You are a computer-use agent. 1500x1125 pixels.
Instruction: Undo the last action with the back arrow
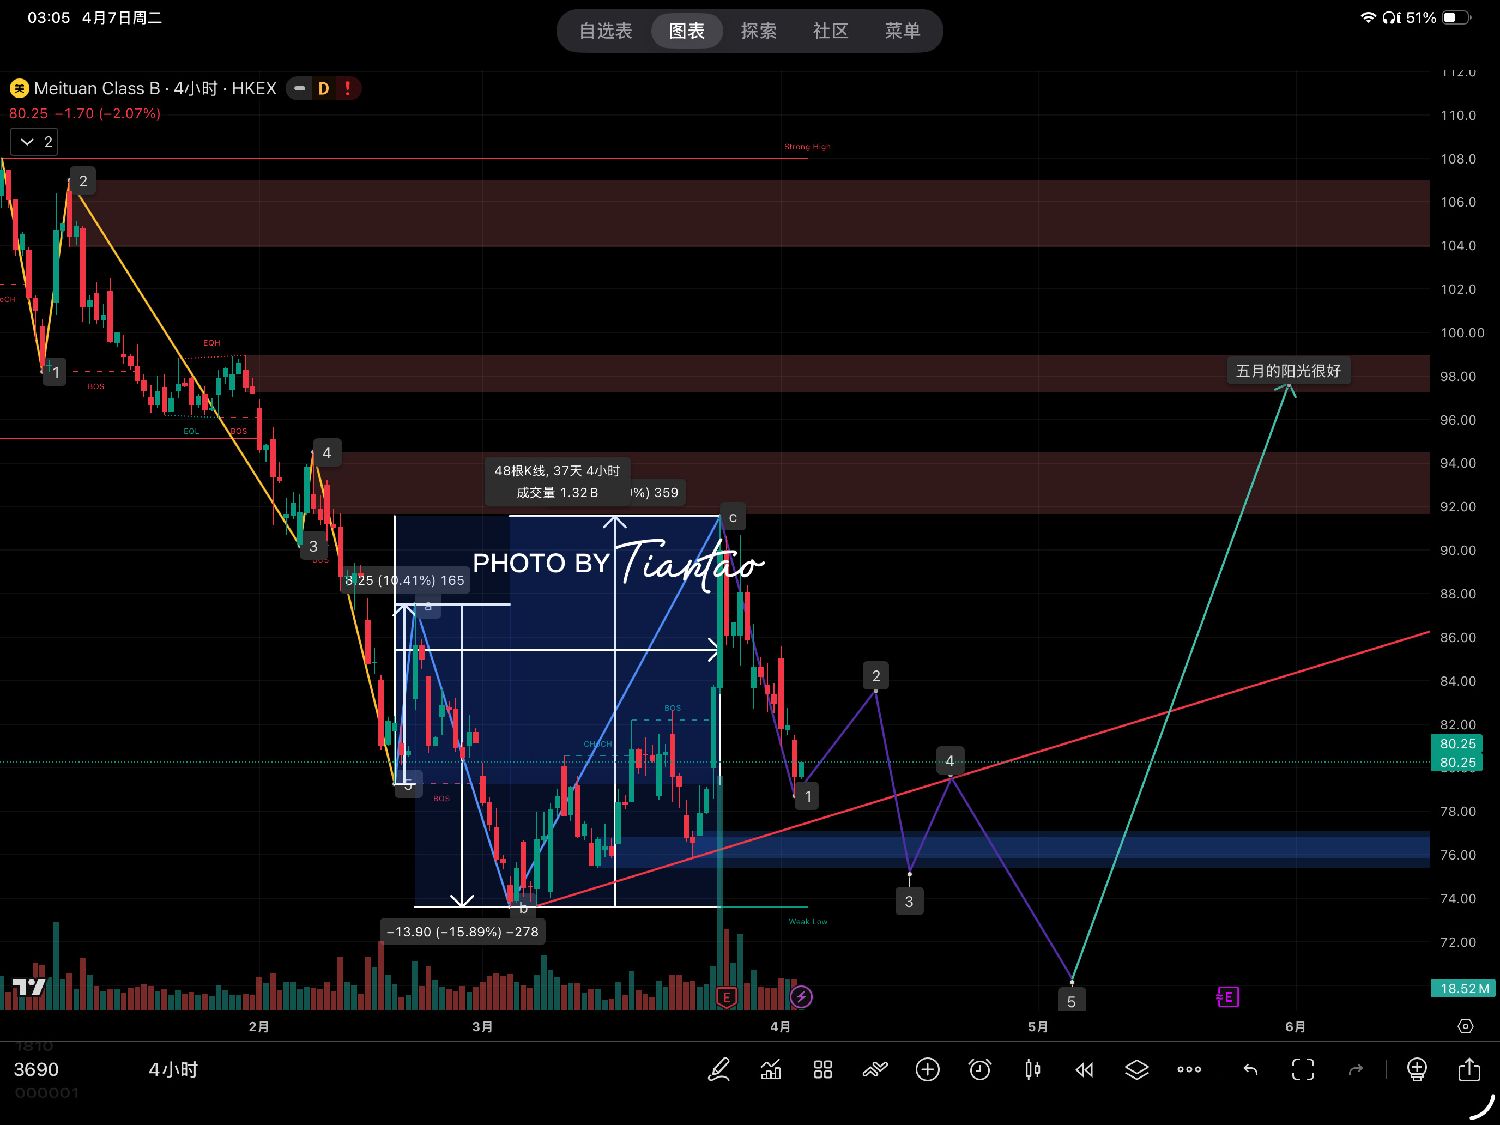1250,1070
